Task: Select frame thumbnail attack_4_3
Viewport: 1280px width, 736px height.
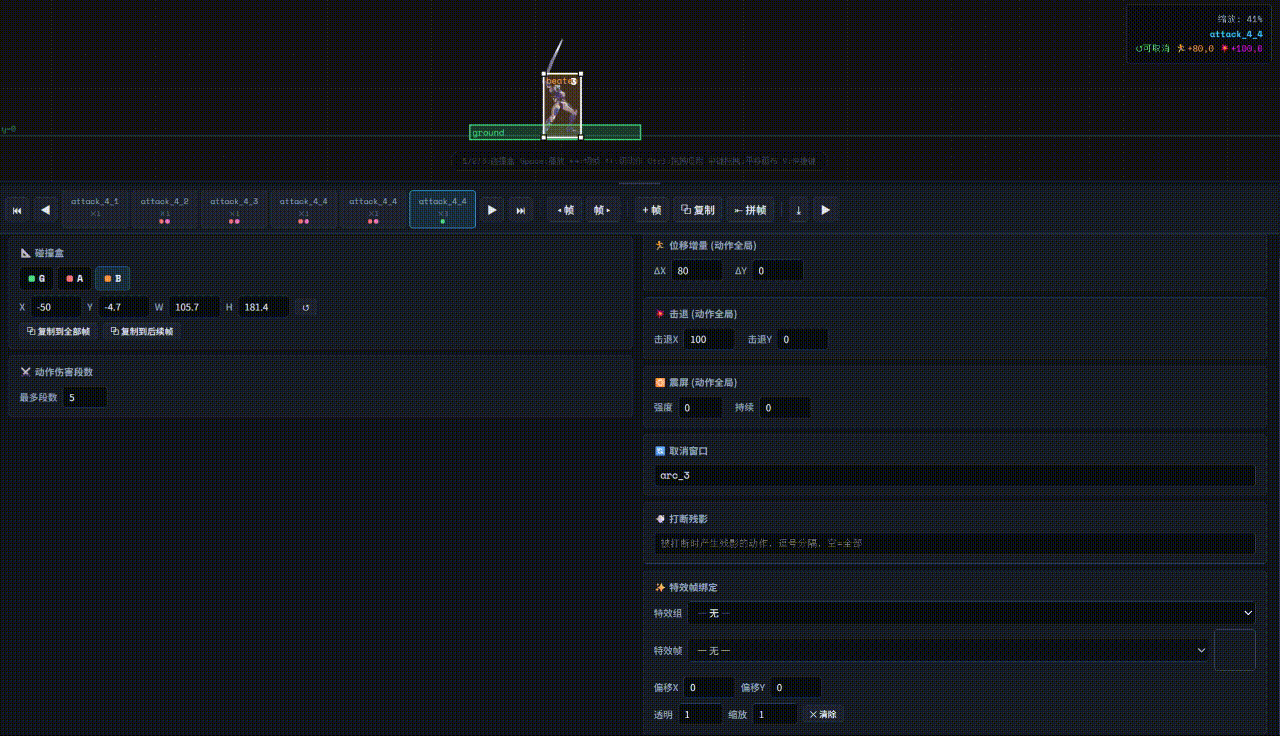Action: click(x=234, y=209)
